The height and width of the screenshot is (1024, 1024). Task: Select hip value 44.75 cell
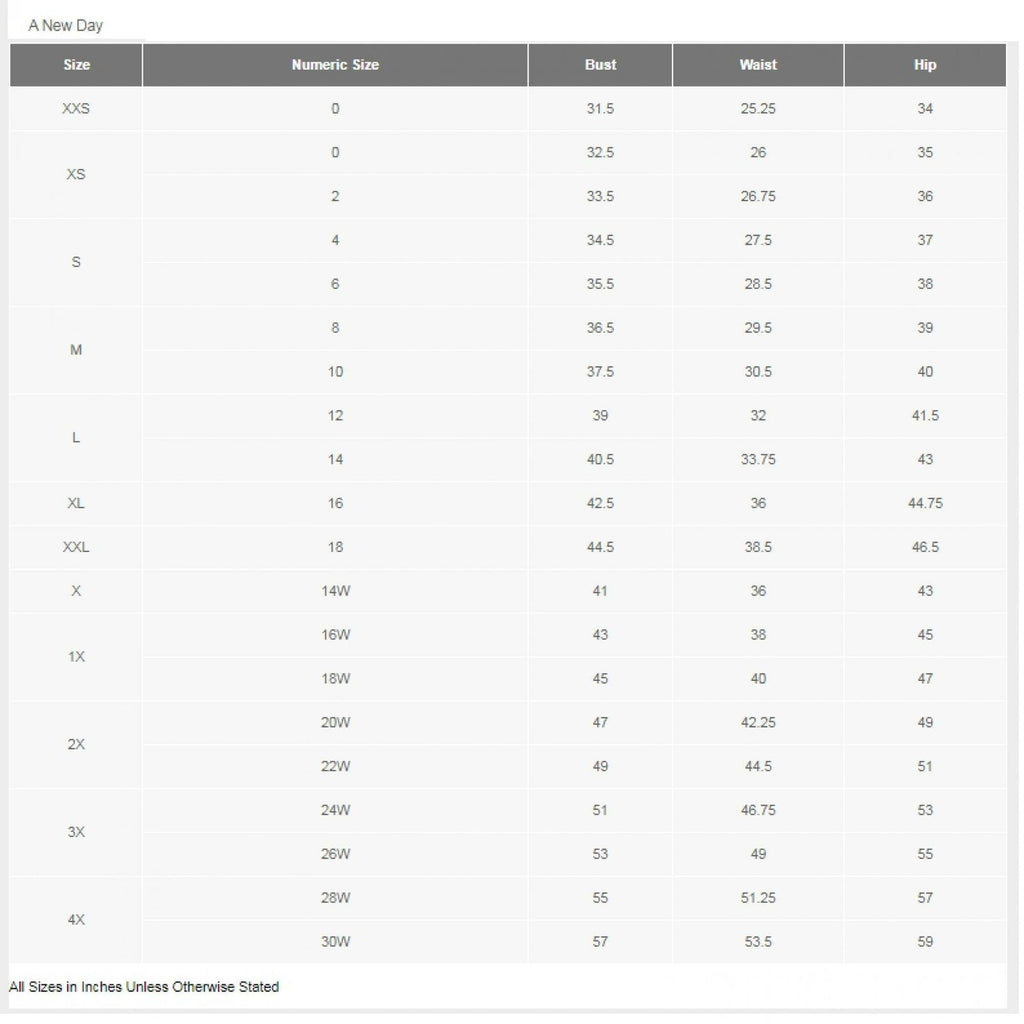[925, 503]
